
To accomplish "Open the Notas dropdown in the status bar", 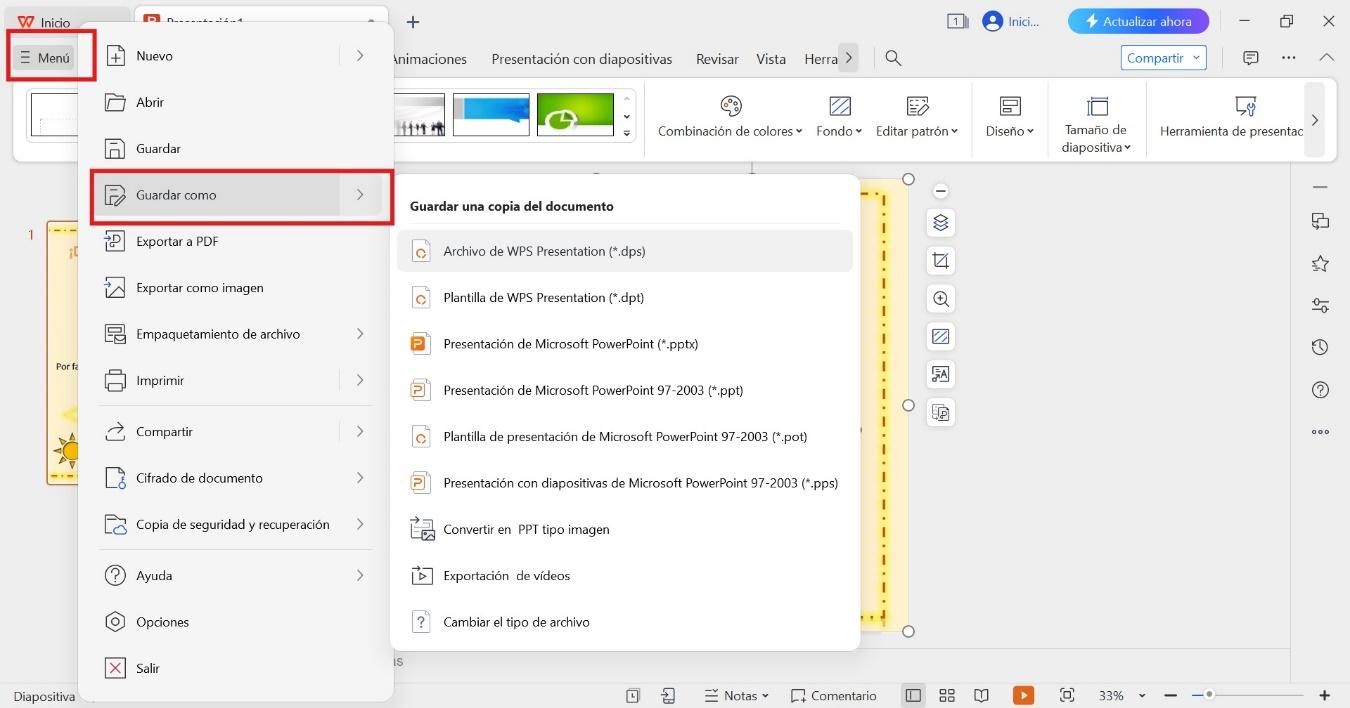I will (x=737, y=695).
